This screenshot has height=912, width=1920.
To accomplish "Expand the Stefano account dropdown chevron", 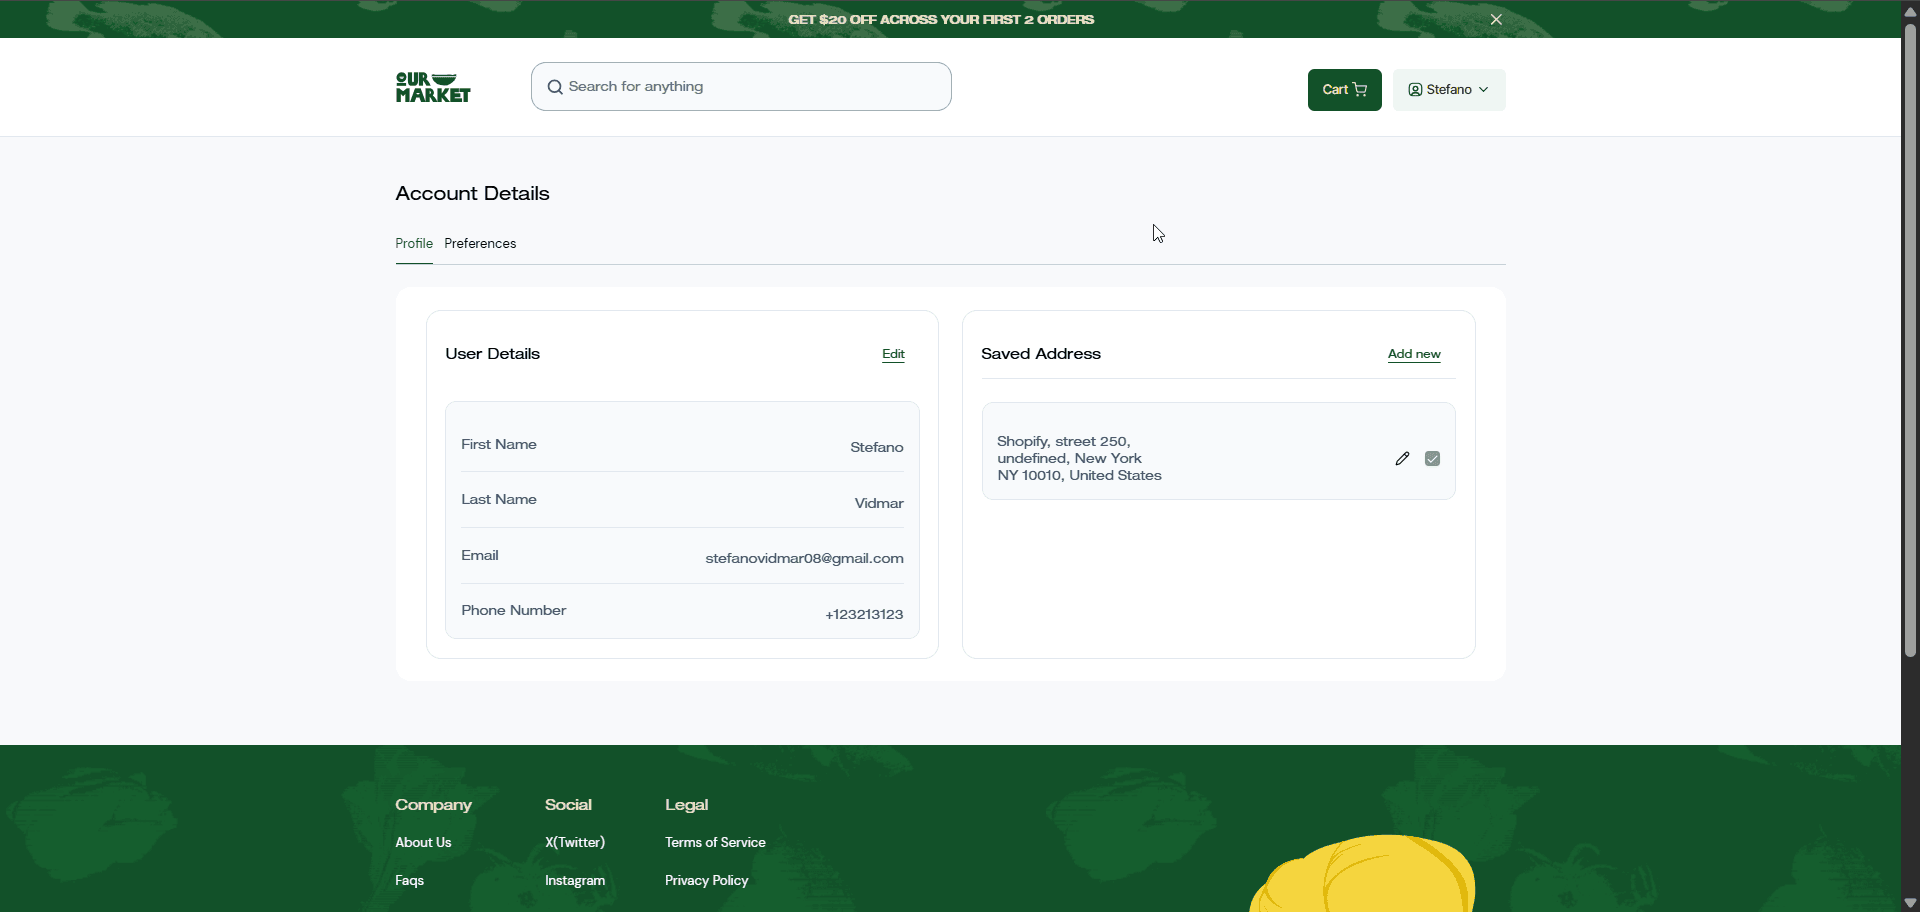I will pos(1484,90).
